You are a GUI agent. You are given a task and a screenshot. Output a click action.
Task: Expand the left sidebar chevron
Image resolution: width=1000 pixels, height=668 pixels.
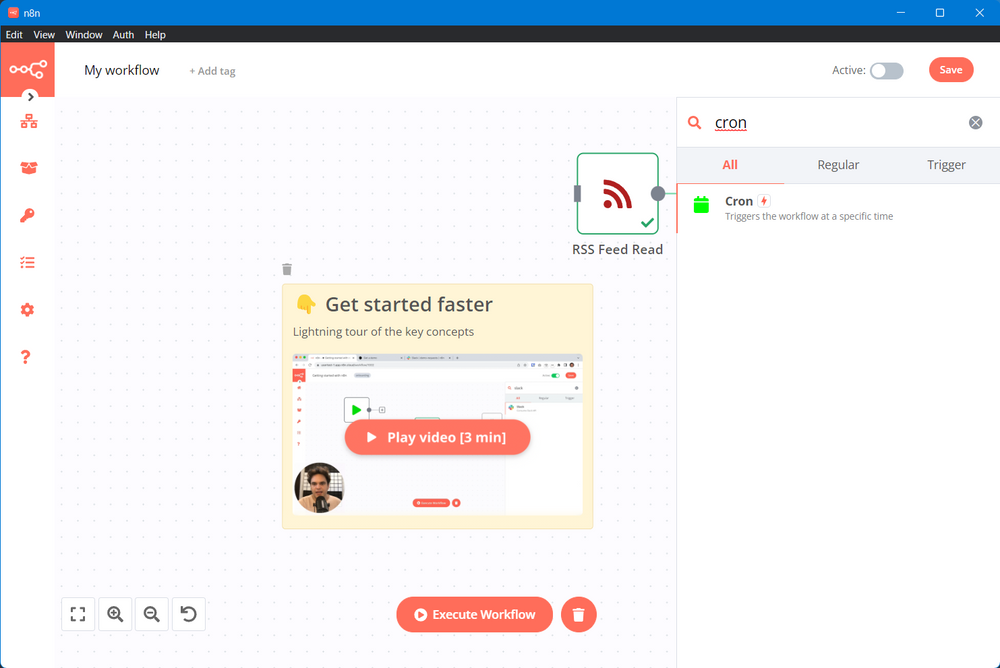(x=31, y=97)
